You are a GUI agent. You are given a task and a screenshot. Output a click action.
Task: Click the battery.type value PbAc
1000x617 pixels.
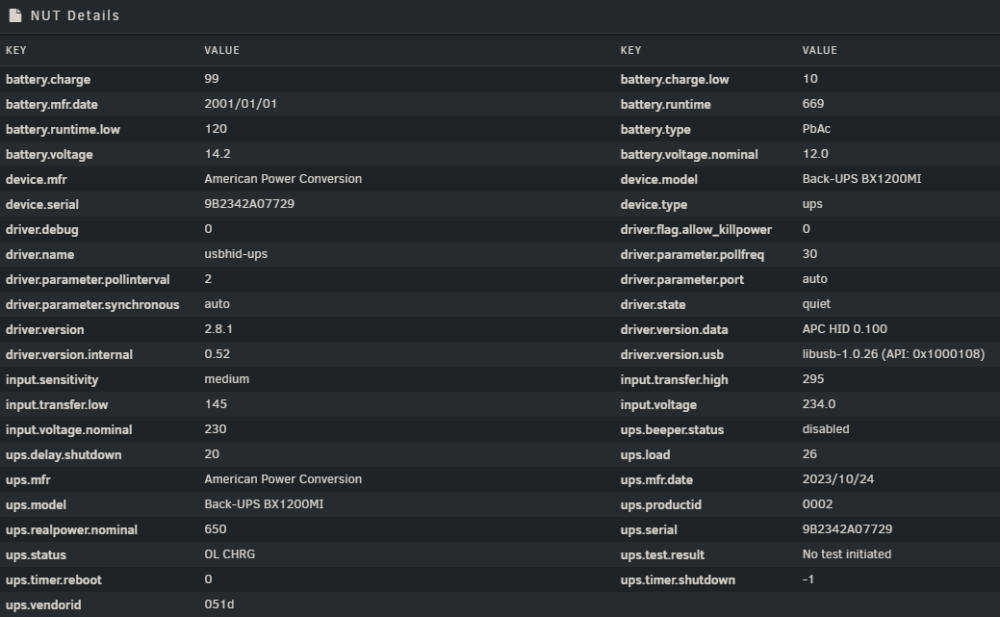coord(816,128)
